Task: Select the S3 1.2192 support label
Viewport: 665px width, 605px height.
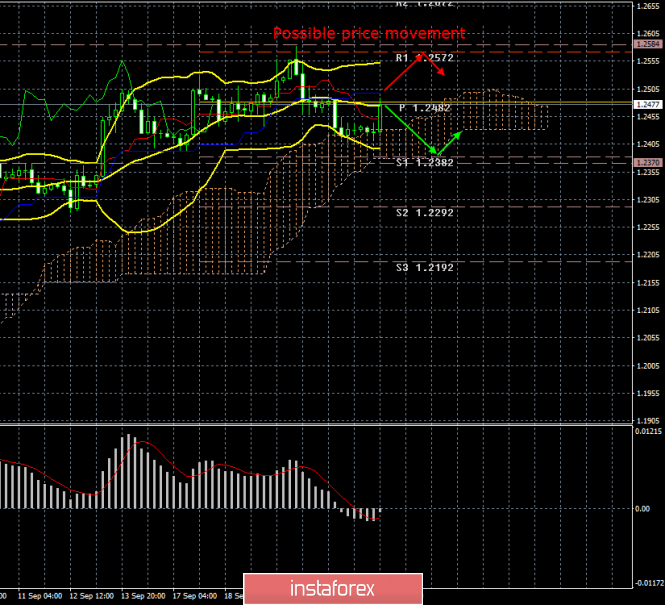Action: [425, 267]
